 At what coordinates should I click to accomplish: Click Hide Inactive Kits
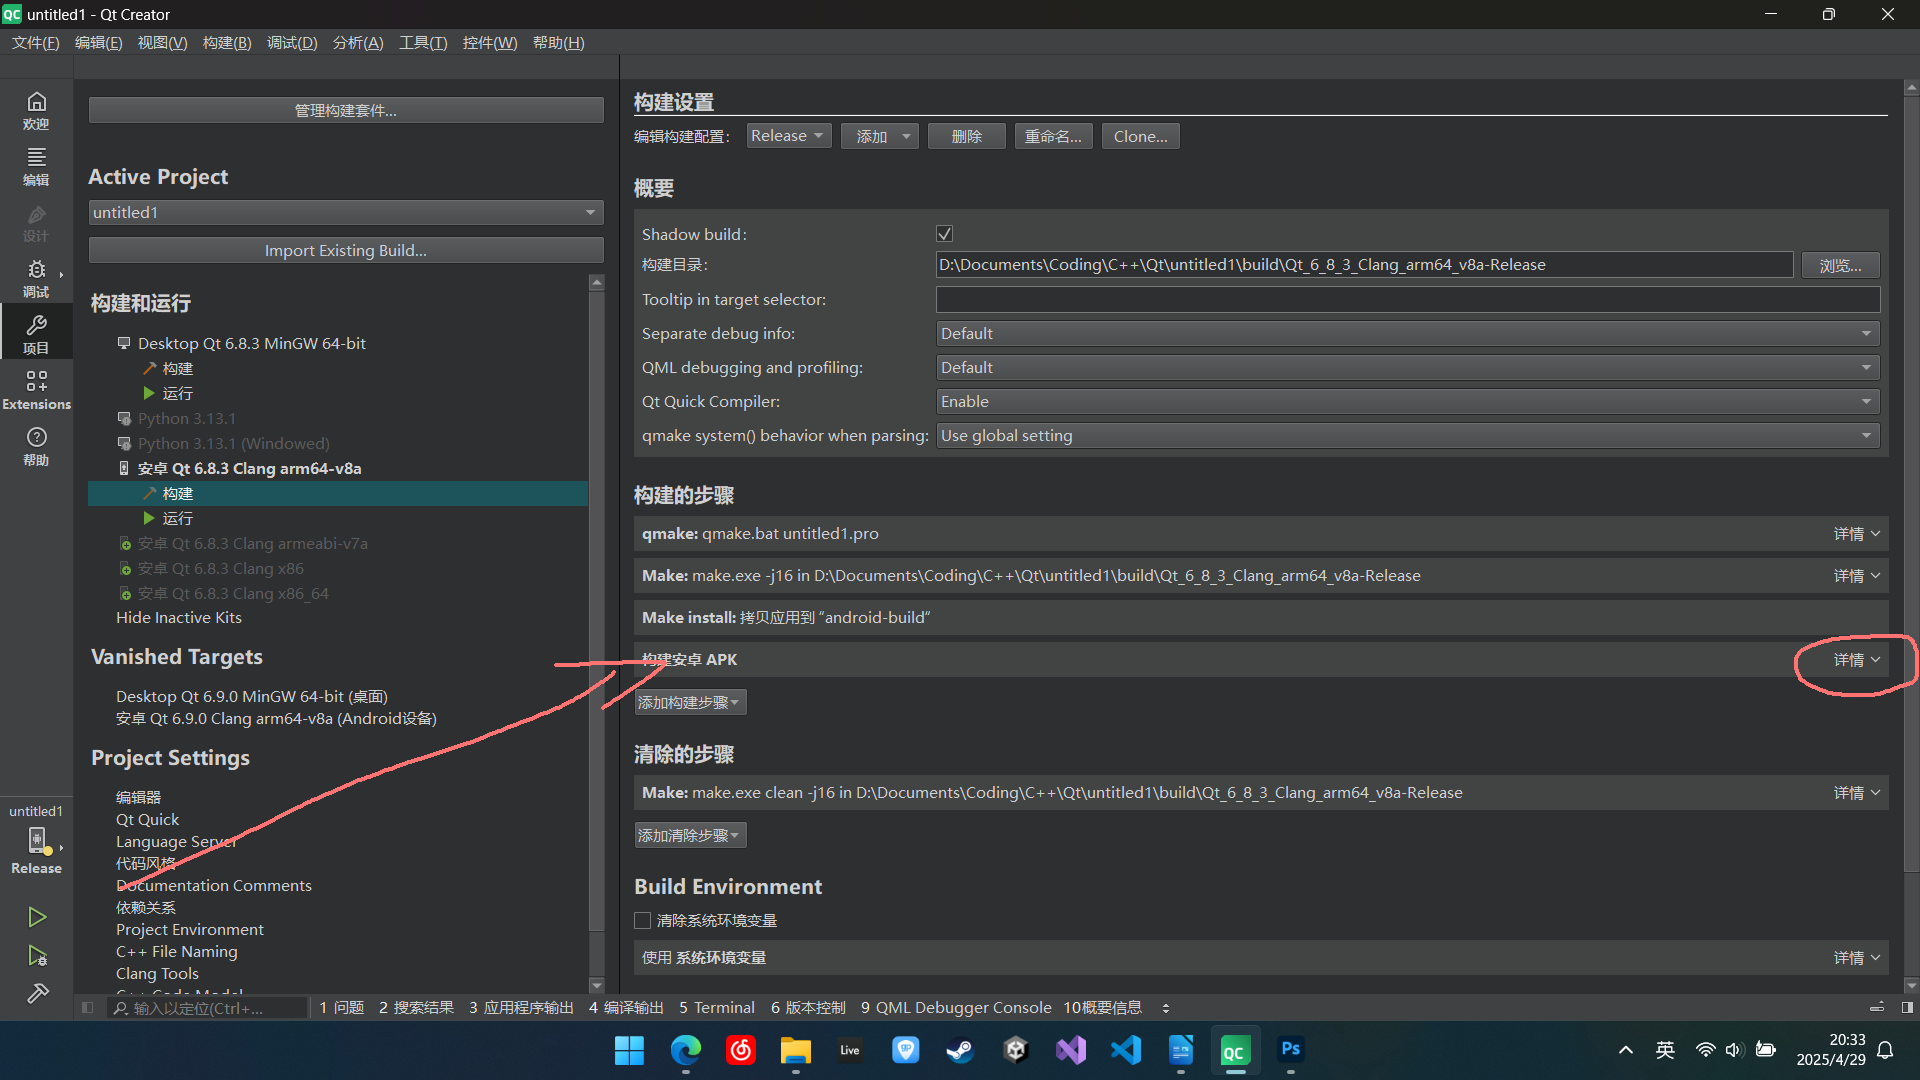tap(179, 618)
